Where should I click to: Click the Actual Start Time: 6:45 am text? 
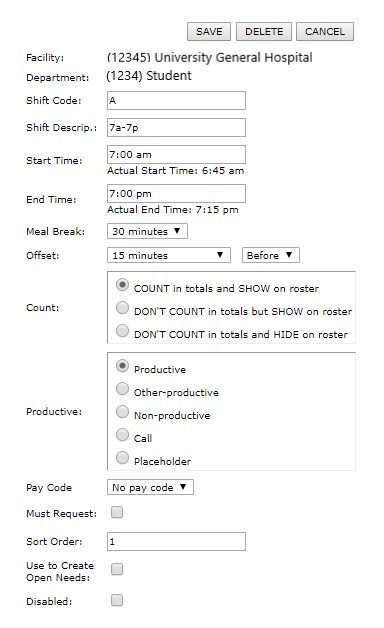coord(175,171)
